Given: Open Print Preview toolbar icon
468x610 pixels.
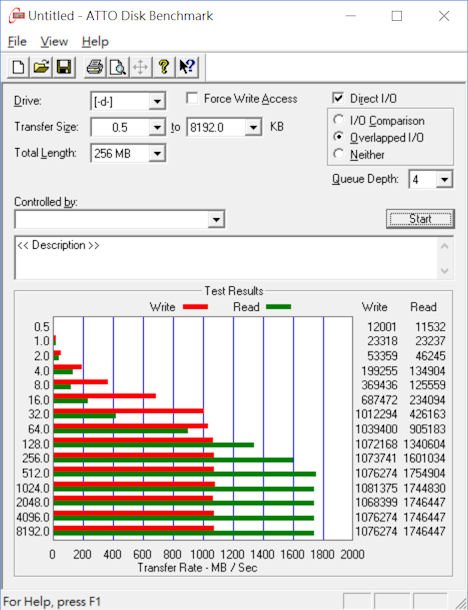Looking at the screenshot, I should (x=118, y=67).
